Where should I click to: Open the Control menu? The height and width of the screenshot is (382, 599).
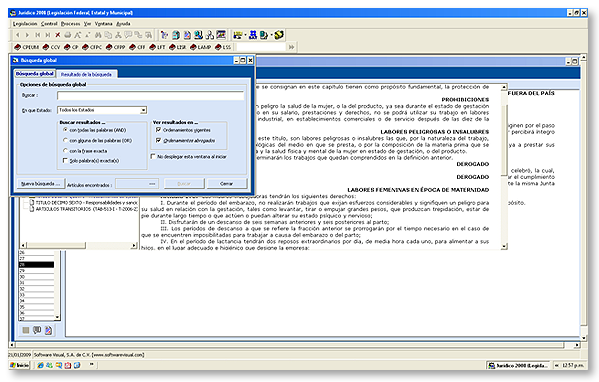pos(49,24)
